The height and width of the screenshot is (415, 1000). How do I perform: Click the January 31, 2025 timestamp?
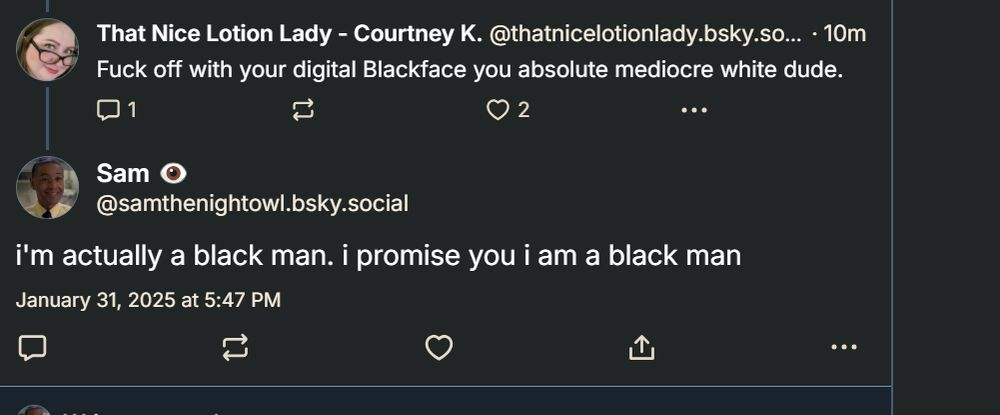[148, 300]
